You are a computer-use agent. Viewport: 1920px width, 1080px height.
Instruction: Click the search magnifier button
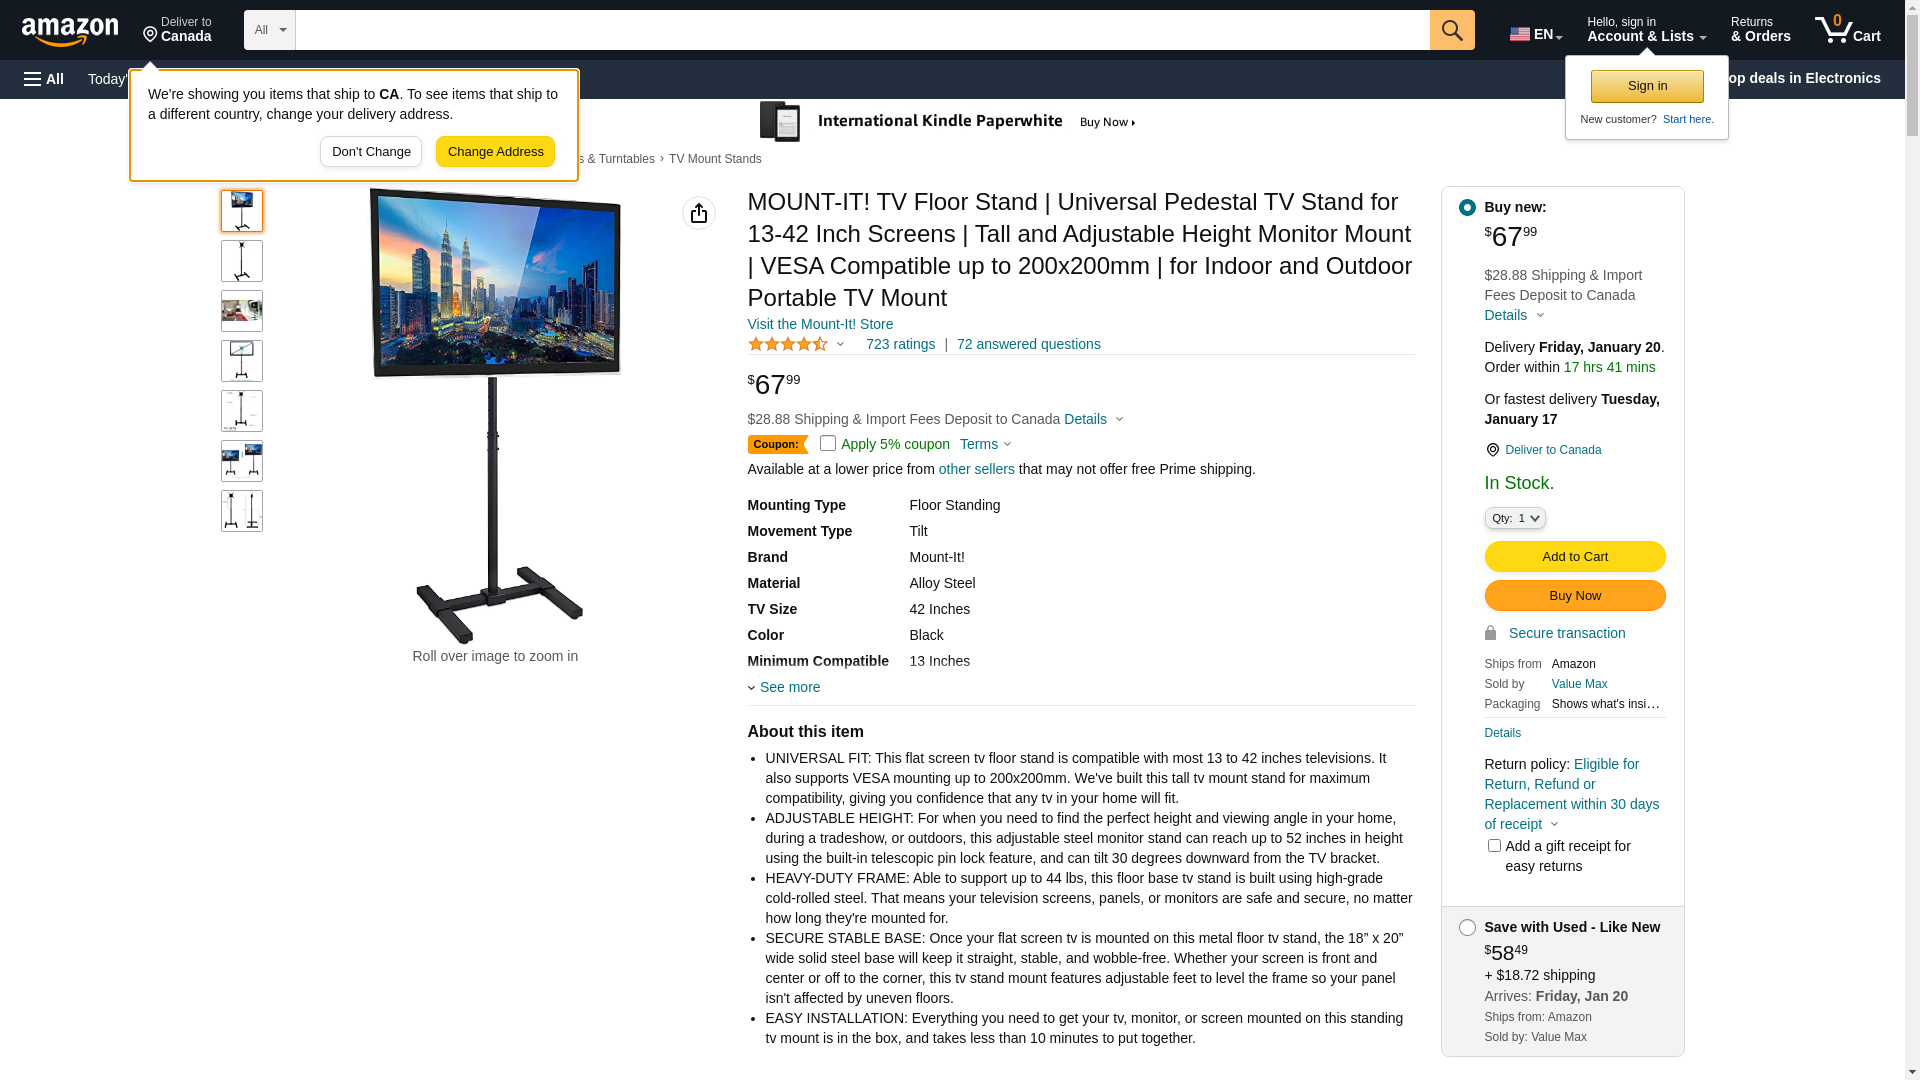tap(1452, 30)
